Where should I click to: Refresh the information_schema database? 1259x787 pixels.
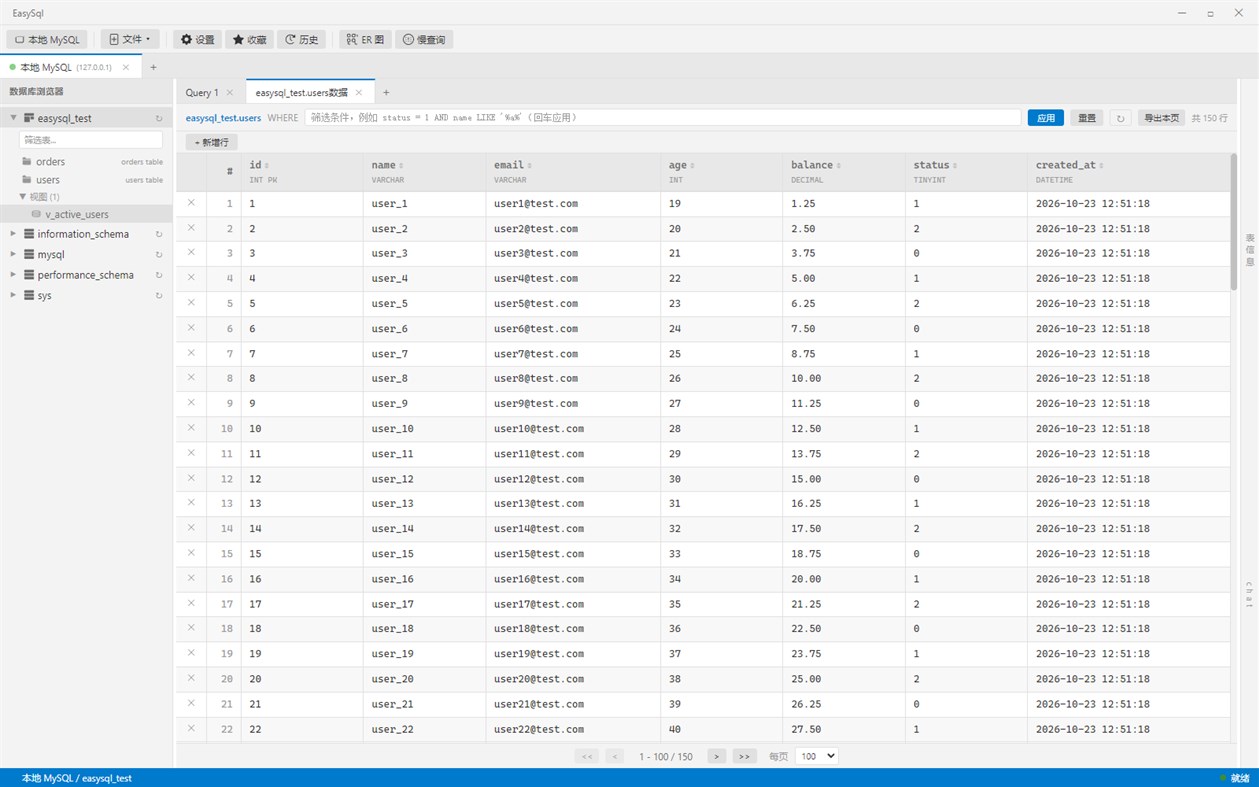pos(159,234)
